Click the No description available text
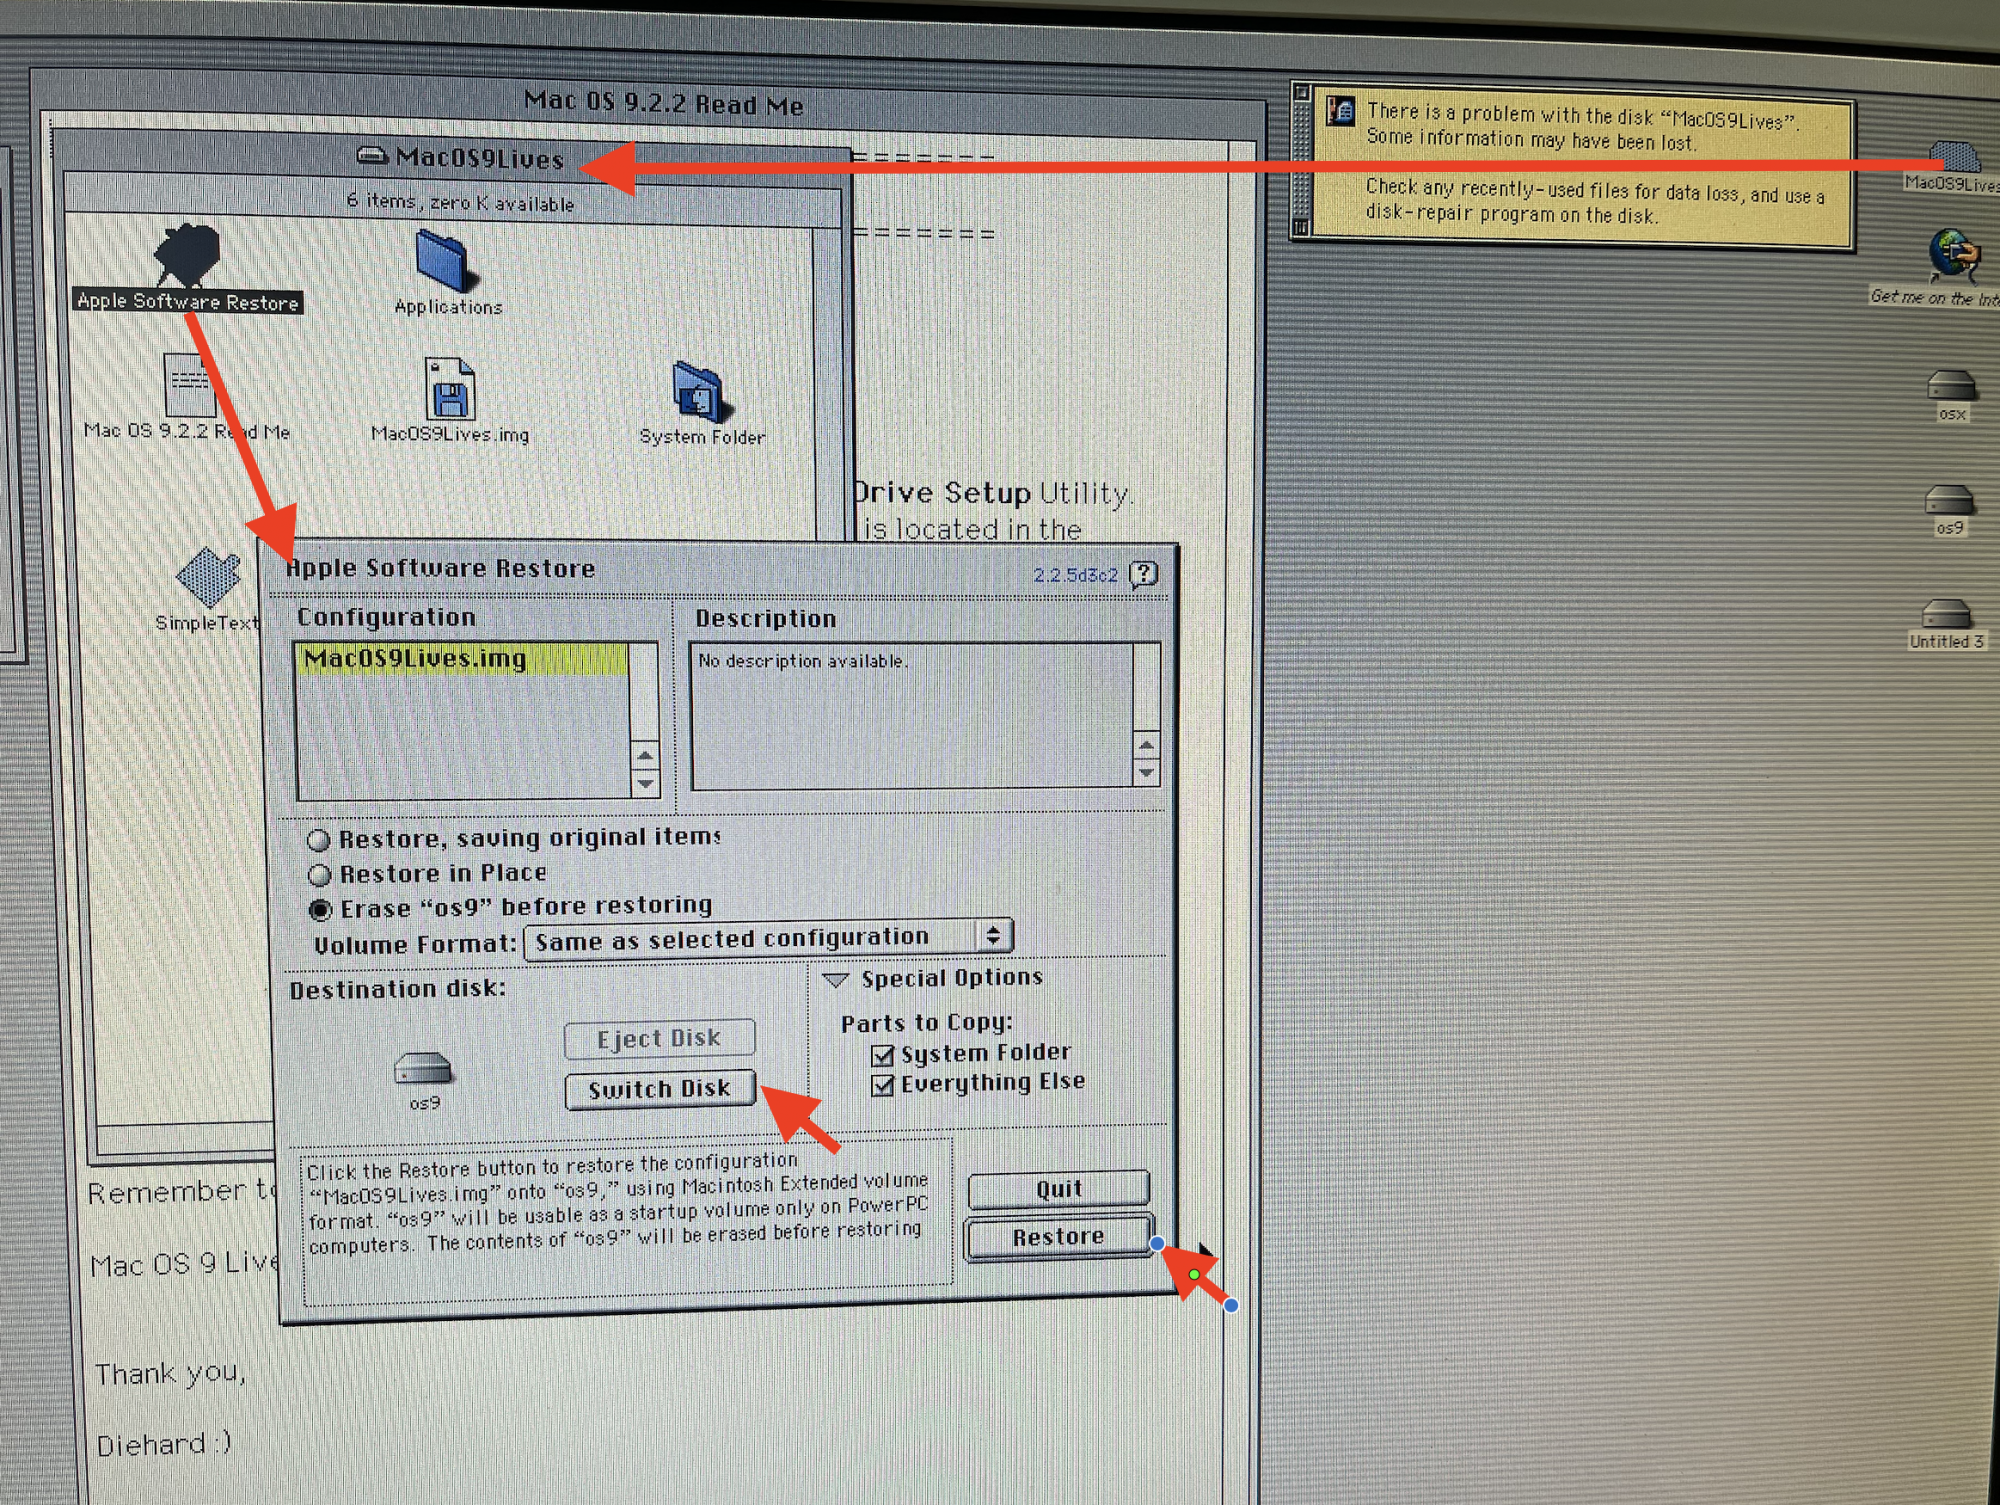The width and height of the screenshot is (2000, 1505). pyautogui.click(x=803, y=661)
